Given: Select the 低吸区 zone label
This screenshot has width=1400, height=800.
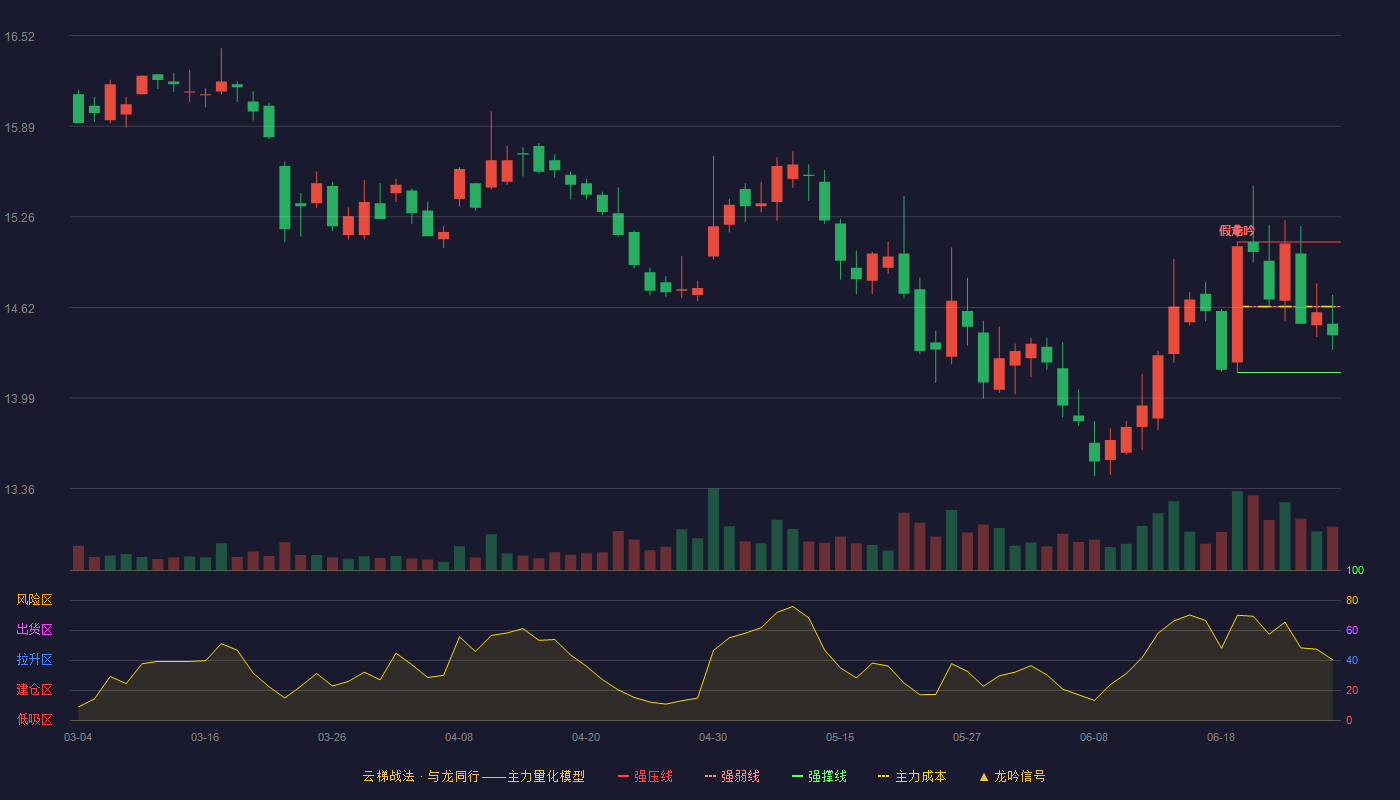Looking at the screenshot, I should tap(34, 719).
